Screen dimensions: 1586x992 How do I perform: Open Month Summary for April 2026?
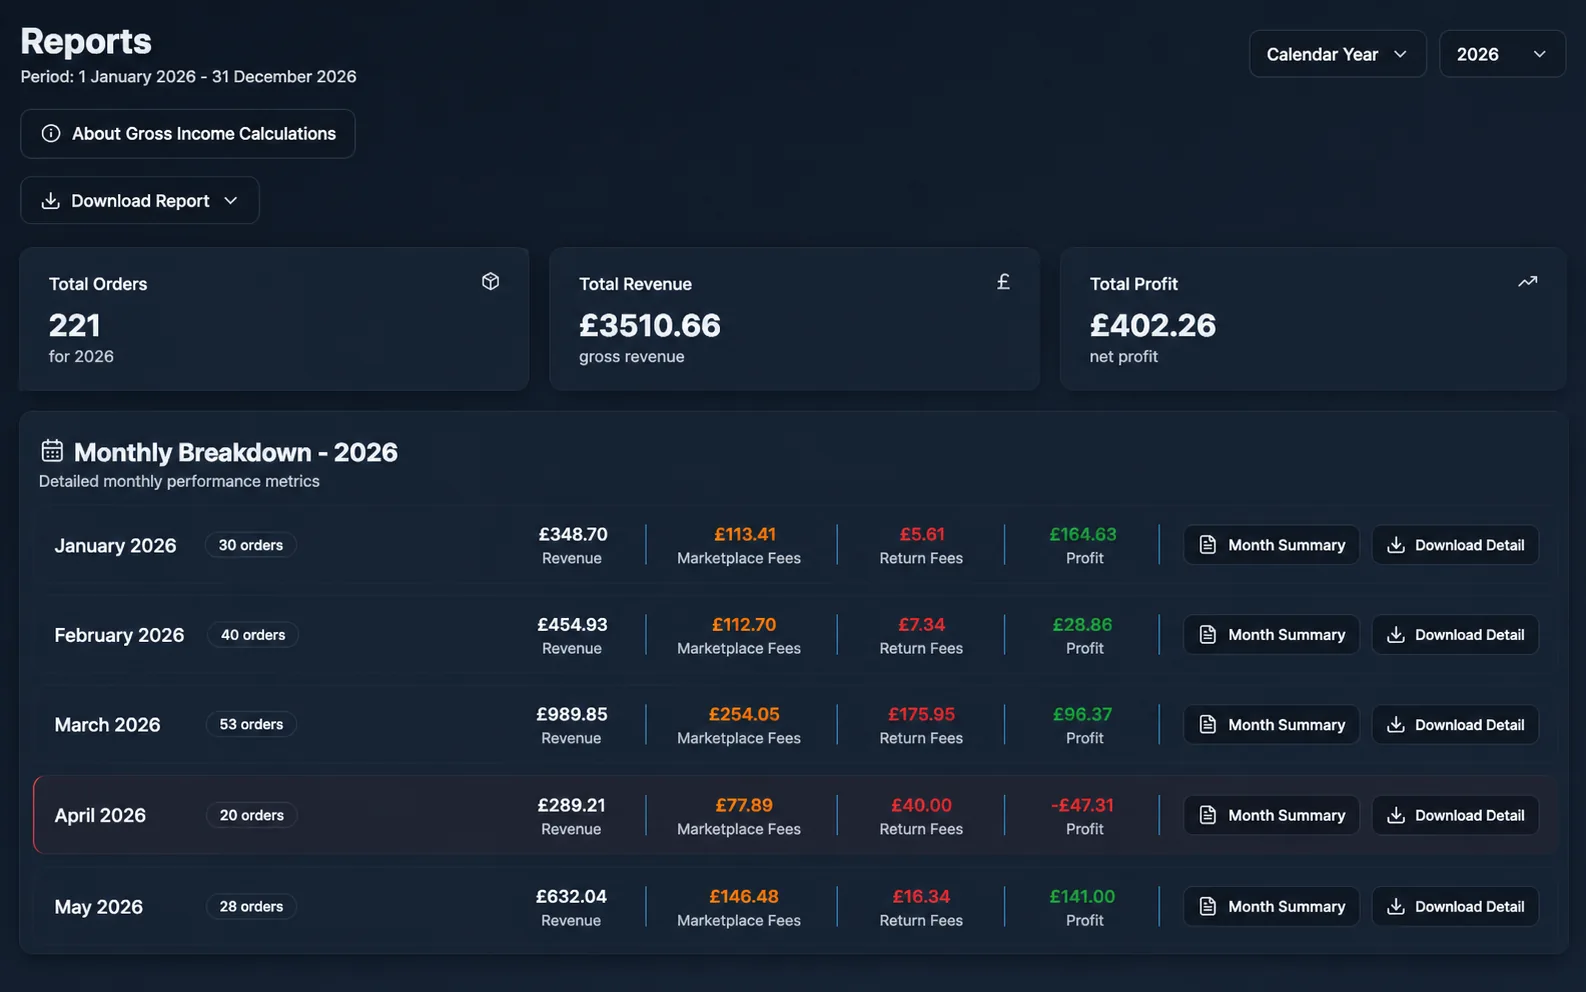(x=1271, y=815)
